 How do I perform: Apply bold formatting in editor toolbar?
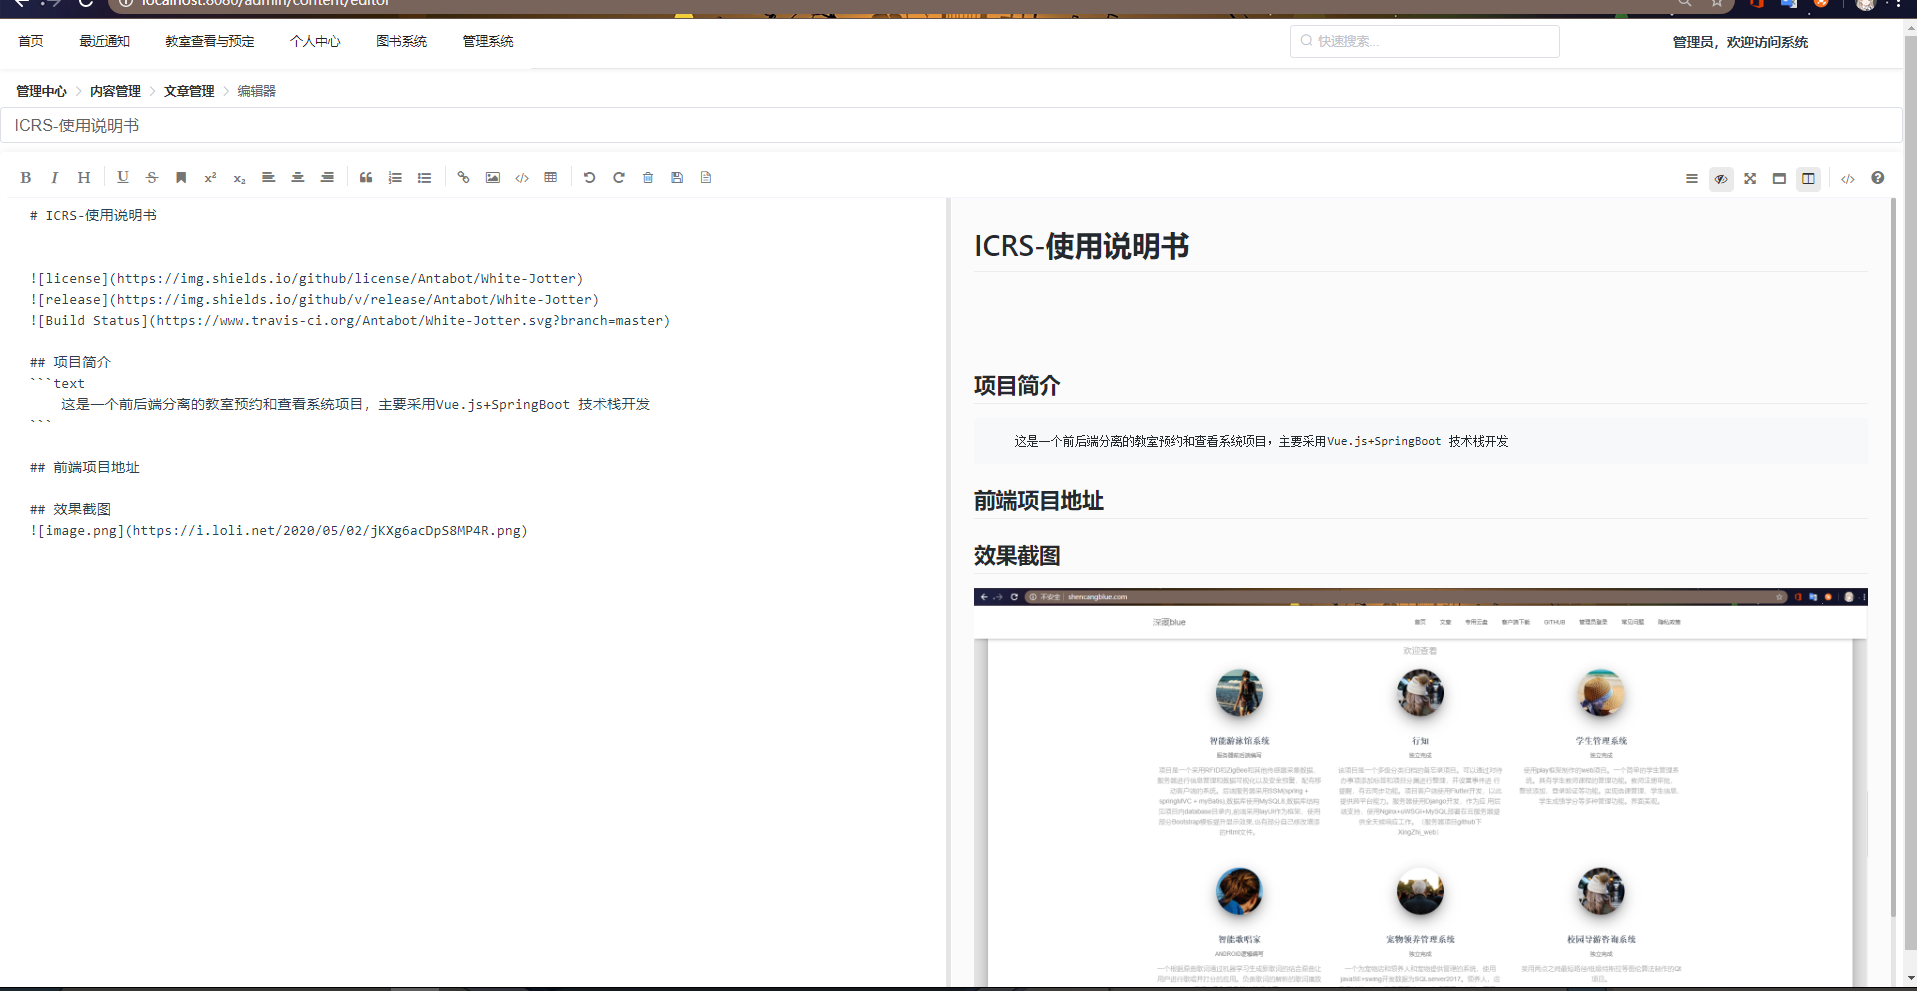point(26,178)
